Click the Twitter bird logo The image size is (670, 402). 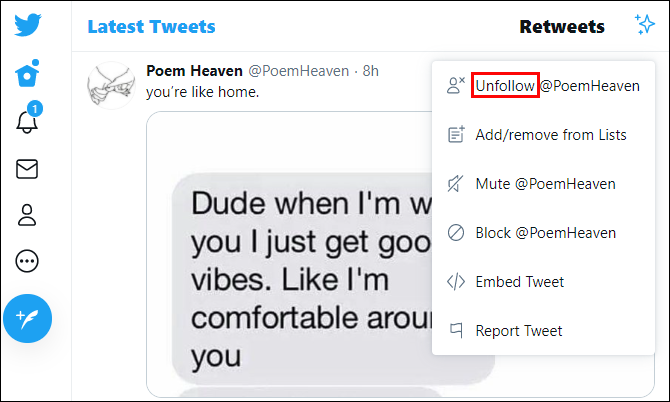click(x=27, y=25)
